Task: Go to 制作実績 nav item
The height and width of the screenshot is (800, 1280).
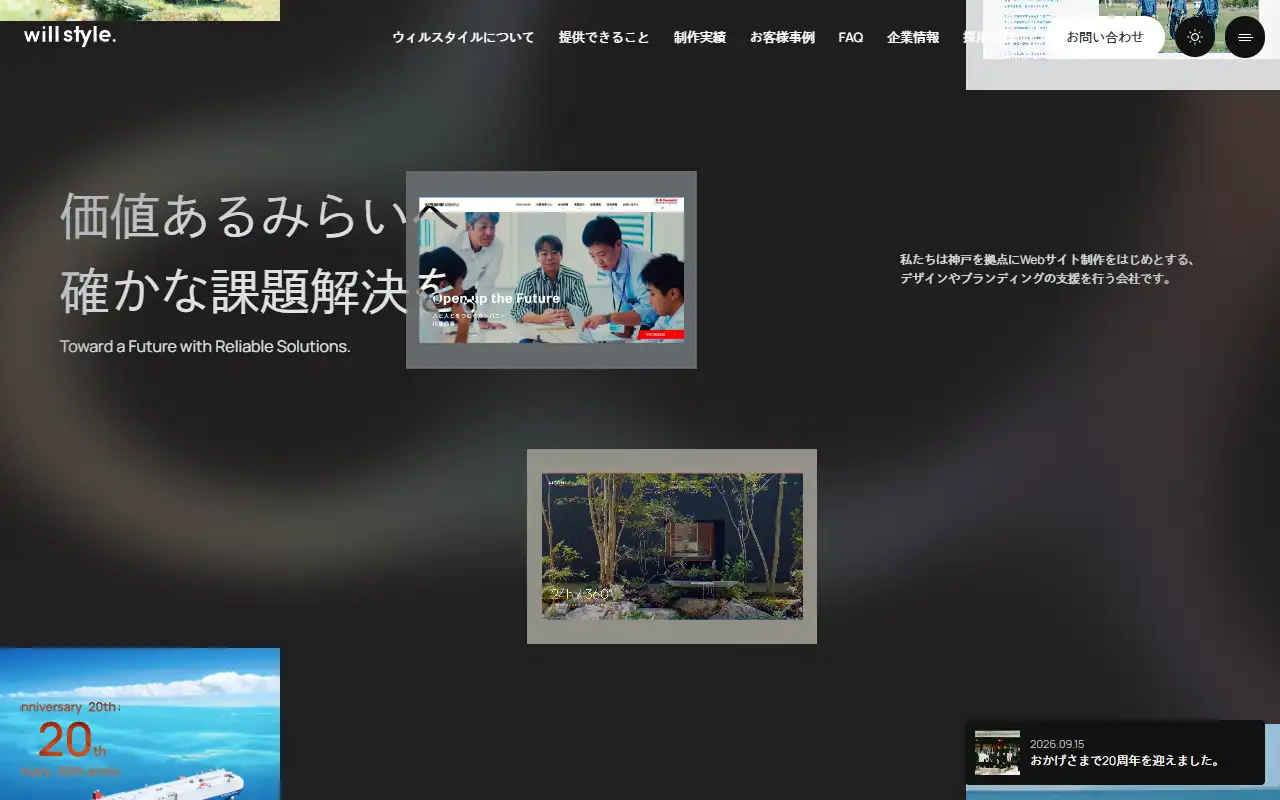Action: (700, 37)
